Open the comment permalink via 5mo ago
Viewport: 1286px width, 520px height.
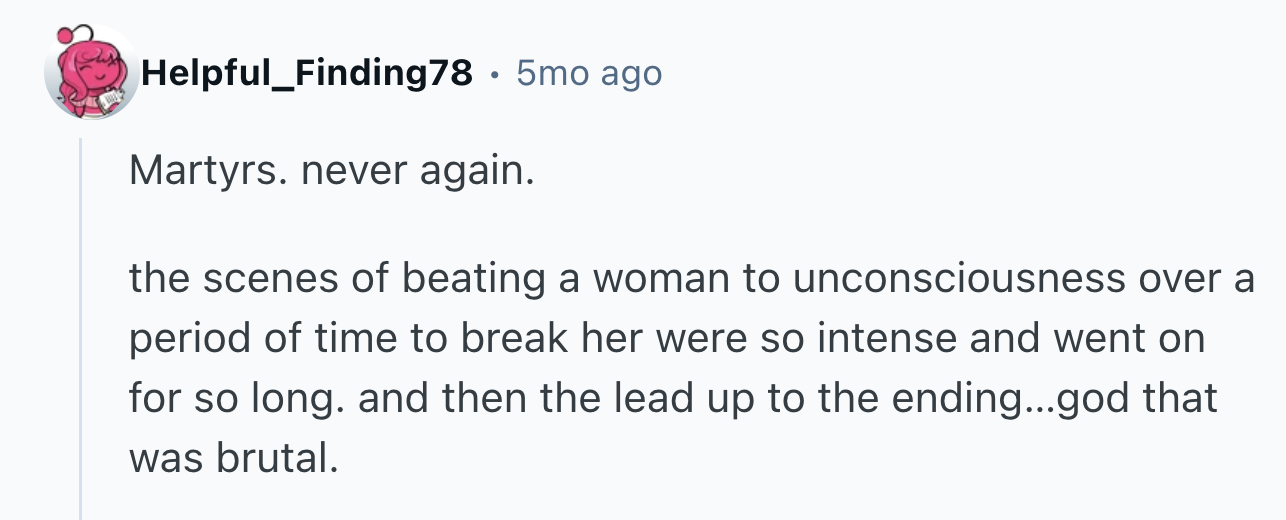(589, 73)
